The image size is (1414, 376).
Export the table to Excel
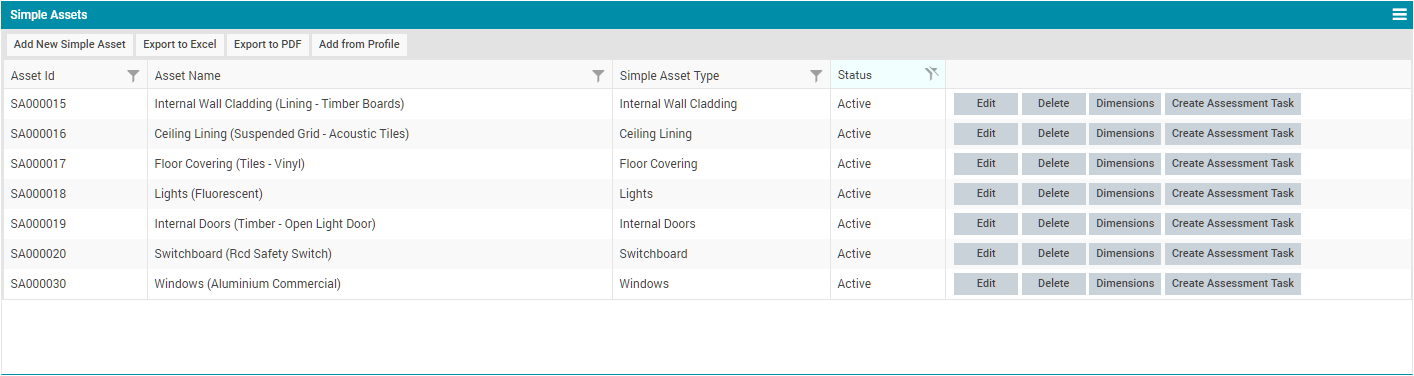[180, 44]
